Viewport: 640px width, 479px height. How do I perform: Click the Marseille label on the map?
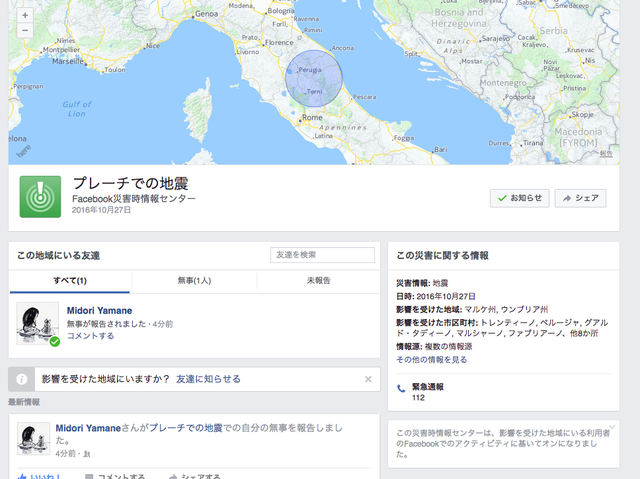(x=68, y=61)
